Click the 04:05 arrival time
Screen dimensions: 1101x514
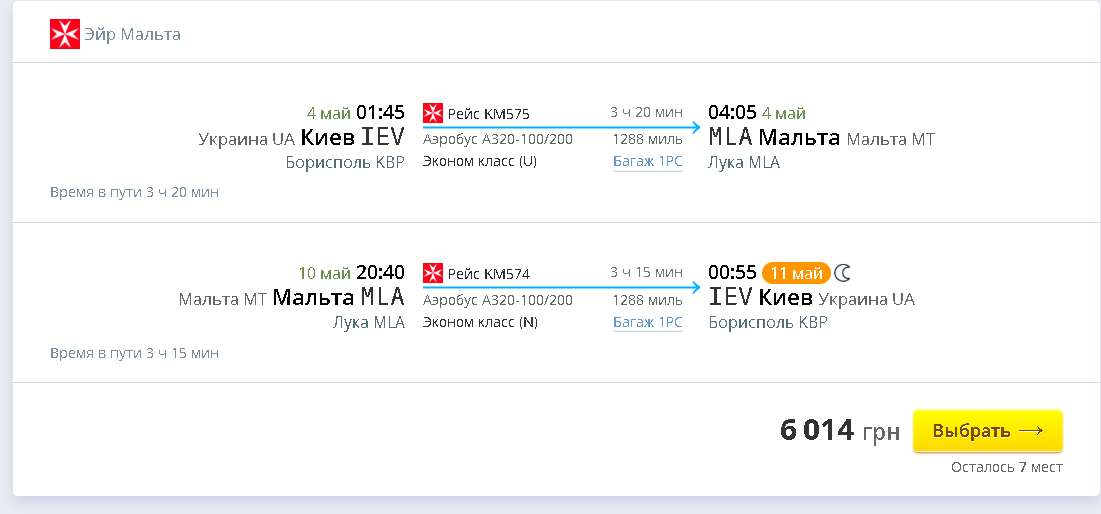[732, 112]
